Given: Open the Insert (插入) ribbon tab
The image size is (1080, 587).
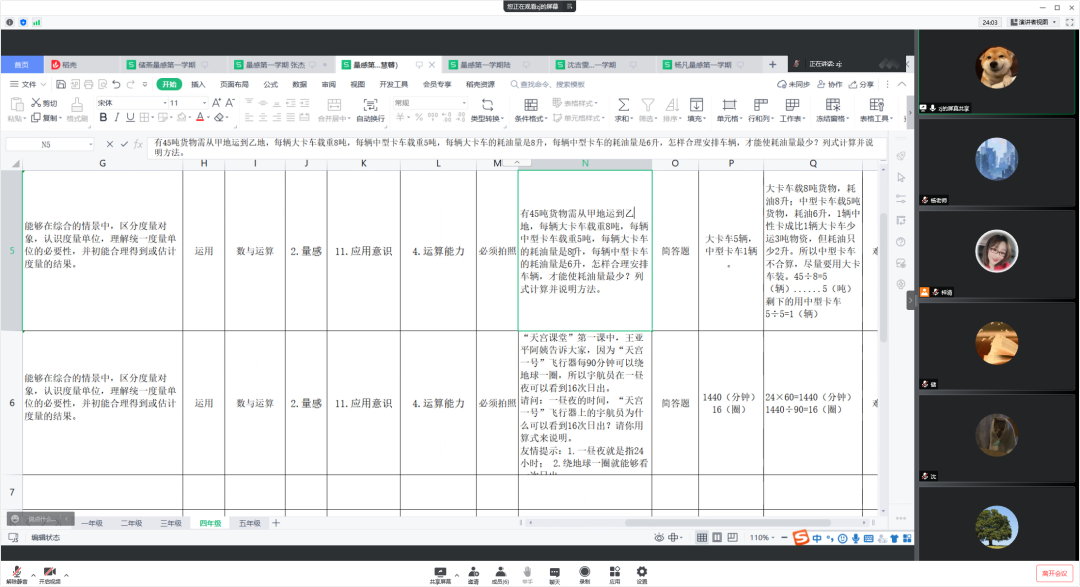Looking at the screenshot, I should pyautogui.click(x=198, y=84).
